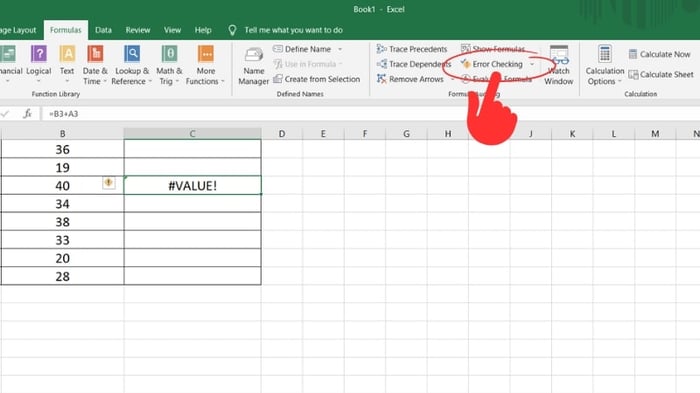This screenshot has height=393, width=700.
Task: Click Calculate Sheet
Action: 661,75
